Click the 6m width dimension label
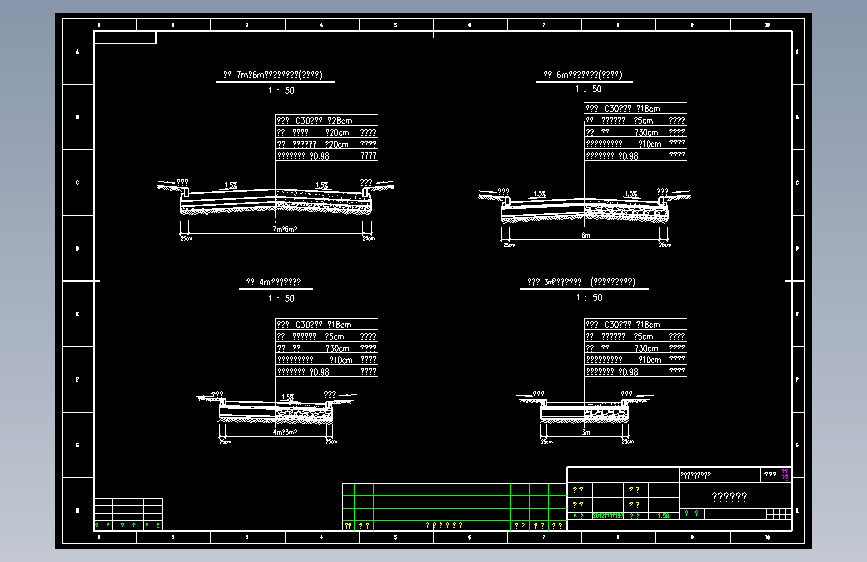Viewport: 867px width, 562px height. tap(586, 235)
